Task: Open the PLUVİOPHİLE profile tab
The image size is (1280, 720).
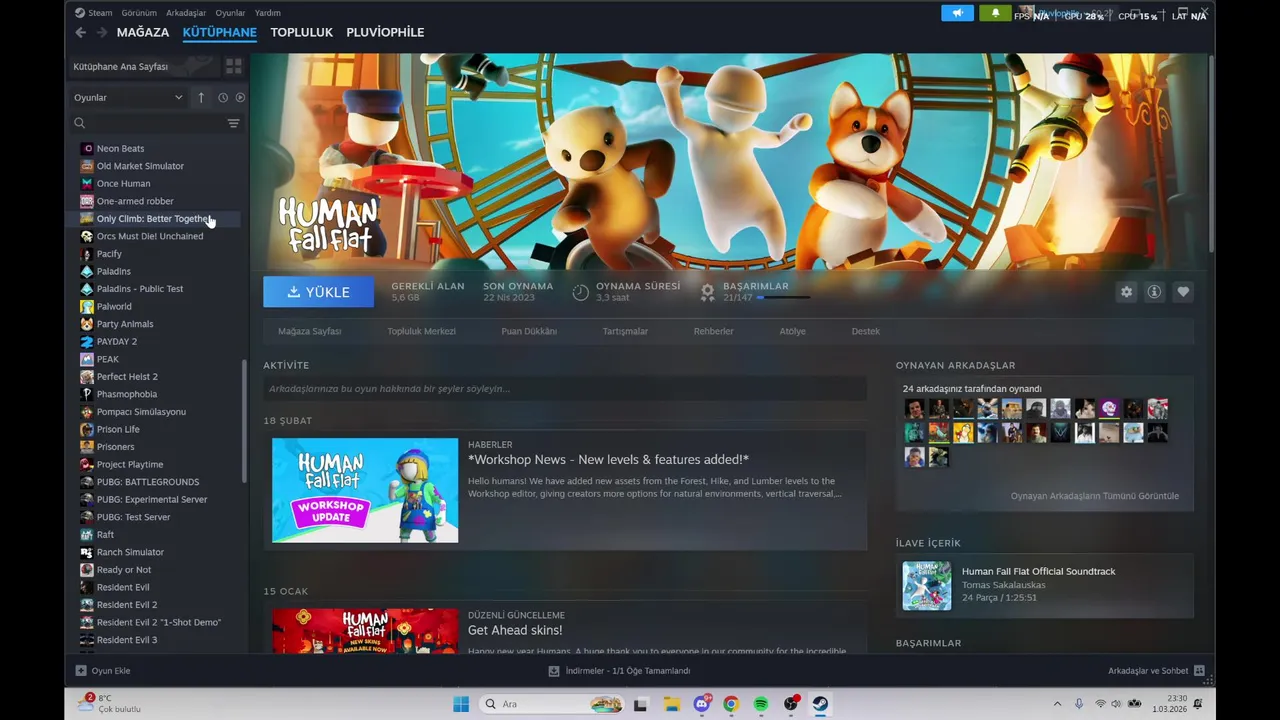Action: click(385, 32)
